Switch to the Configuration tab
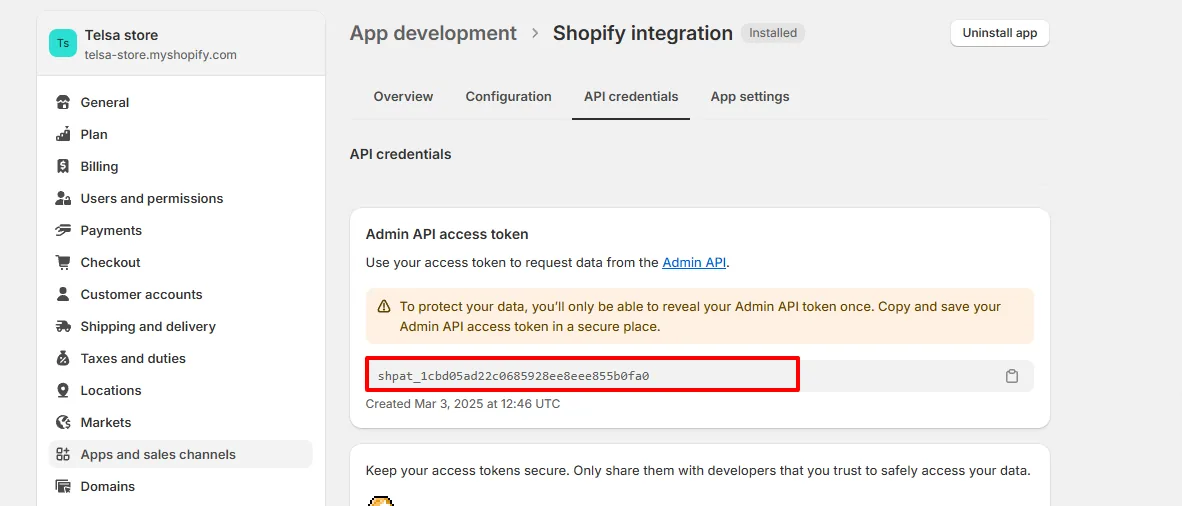This screenshot has width=1182, height=506. click(x=508, y=97)
